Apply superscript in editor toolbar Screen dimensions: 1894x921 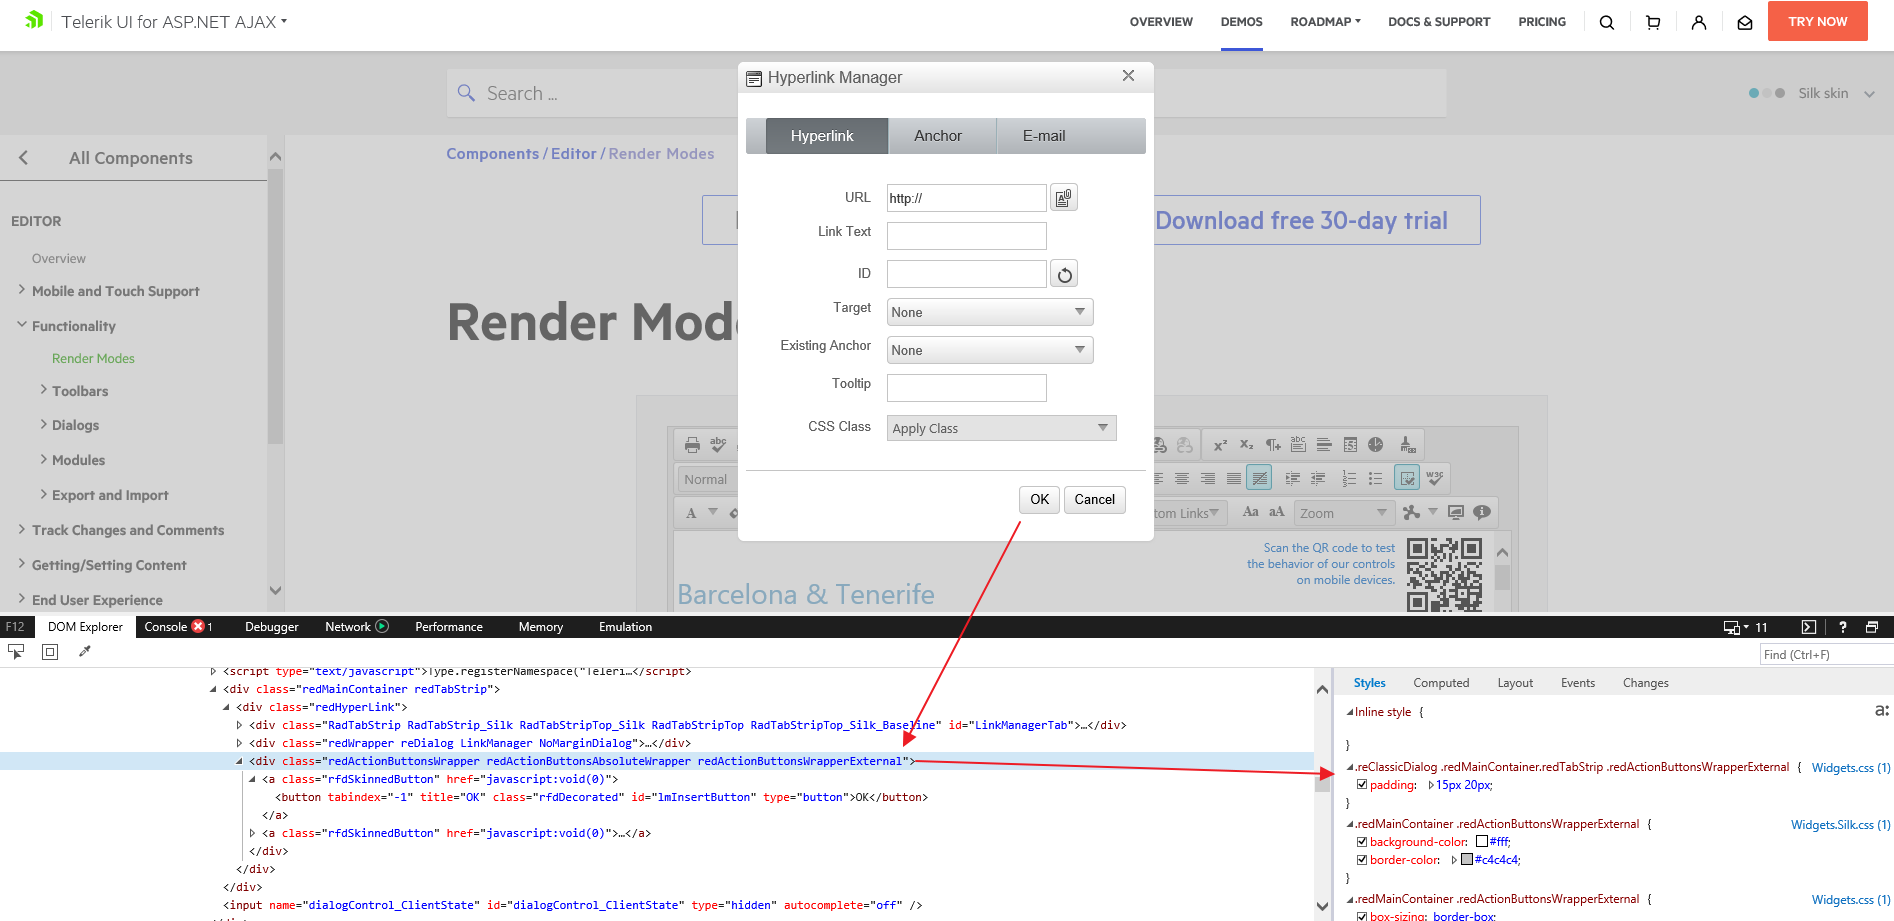[1220, 445]
